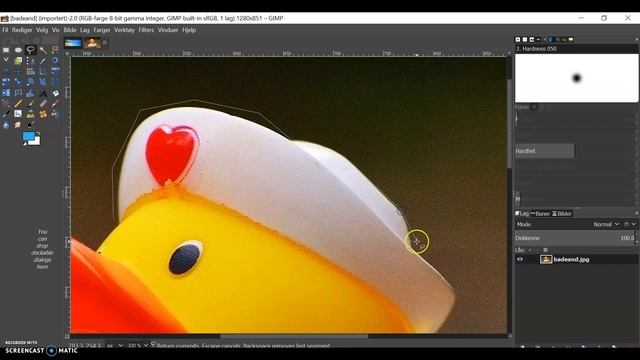Viewport: 640px width, 360px height.
Task: Select the Airbrush tool
Action: click(55, 103)
